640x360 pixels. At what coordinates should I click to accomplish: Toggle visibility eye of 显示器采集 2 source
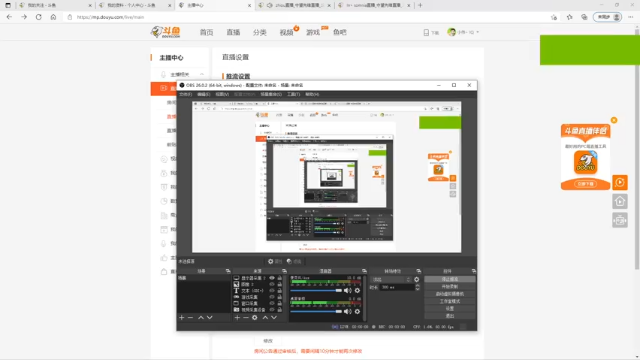click(272, 278)
